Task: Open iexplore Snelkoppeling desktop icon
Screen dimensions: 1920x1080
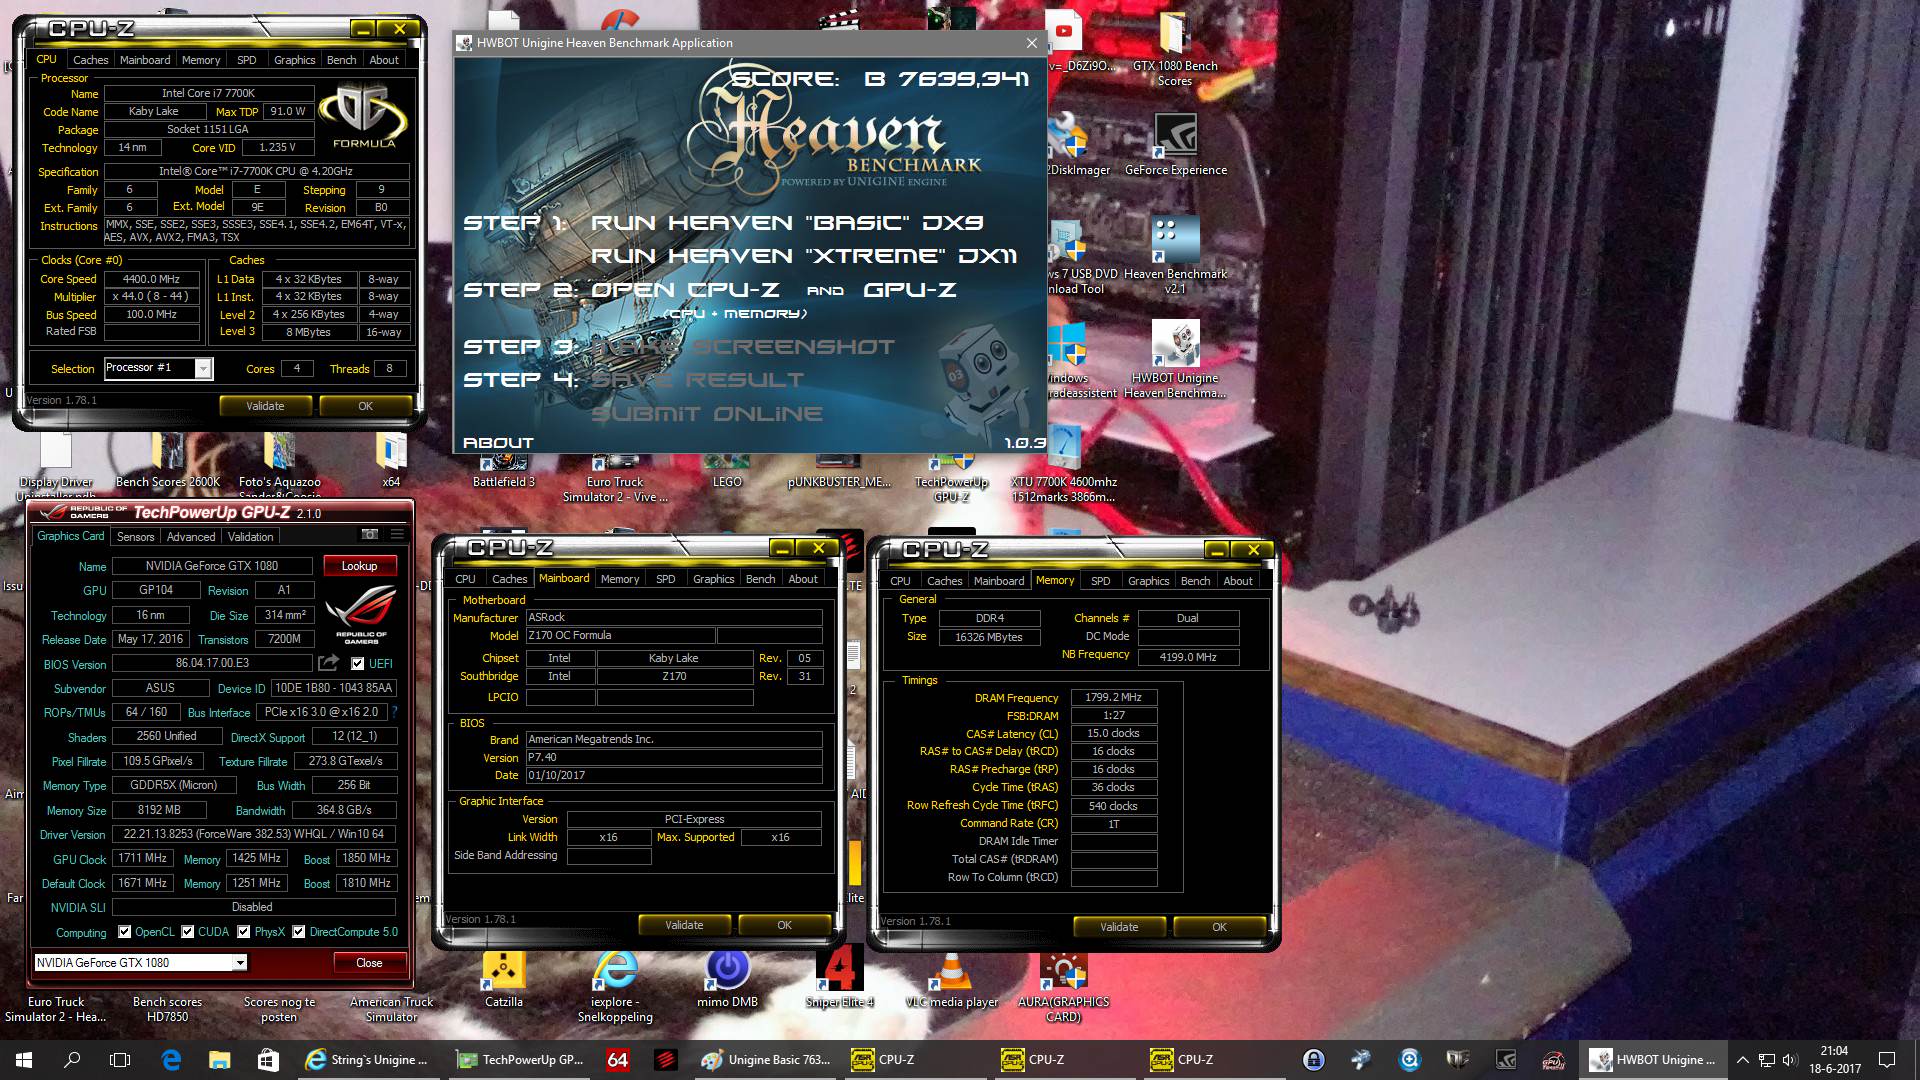Action: 615,986
